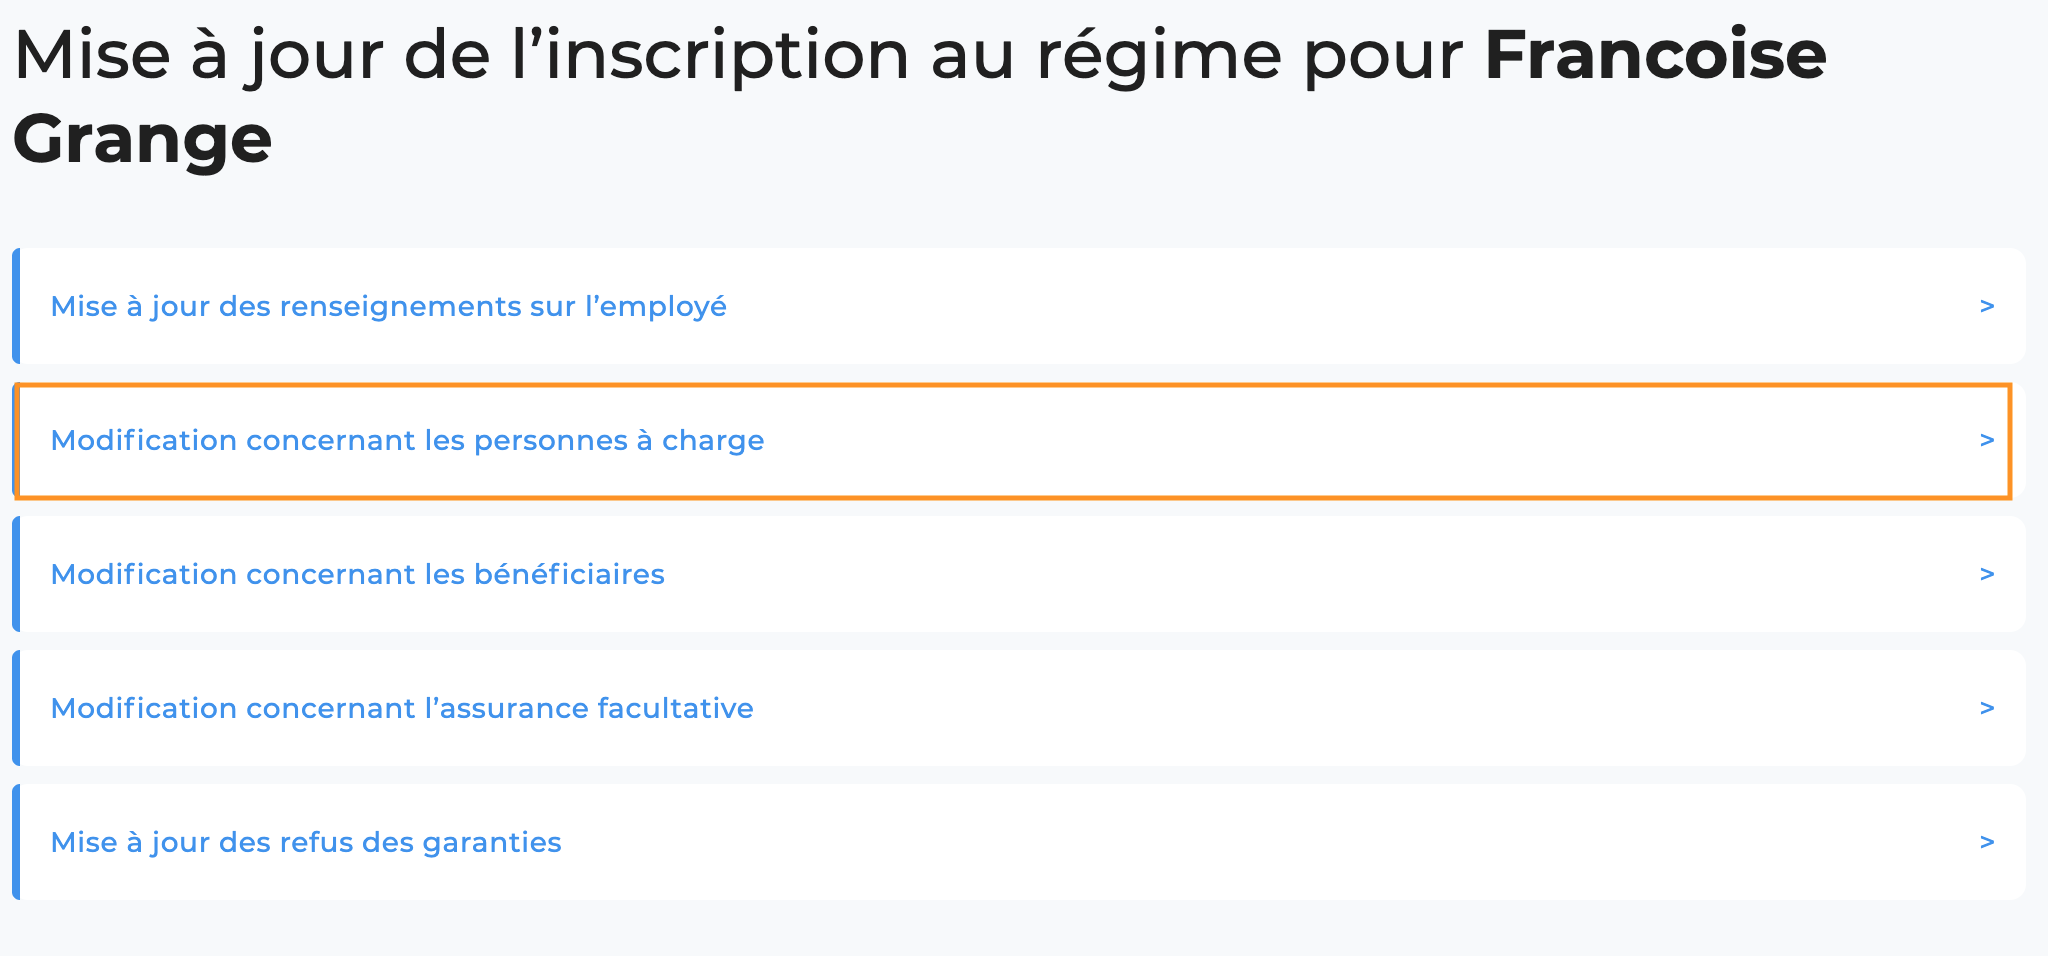The image size is (2048, 956).
Task: Click chevron arrow on refus des garanties row
Action: [x=1987, y=842]
